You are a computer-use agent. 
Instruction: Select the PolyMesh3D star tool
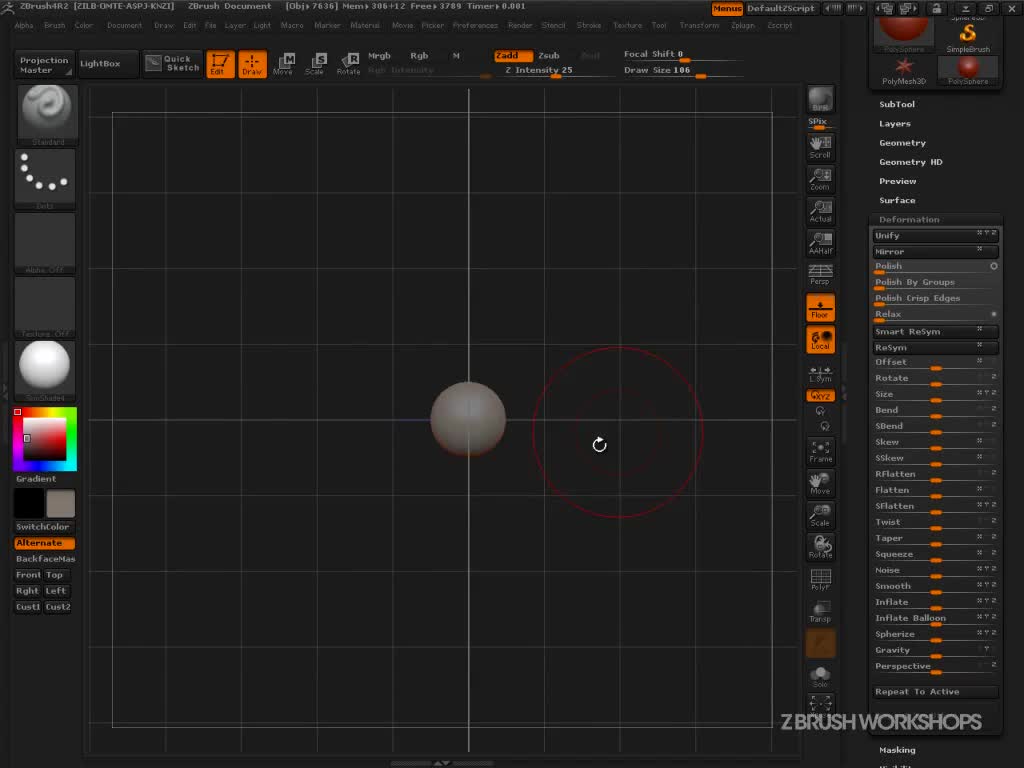(x=904, y=71)
